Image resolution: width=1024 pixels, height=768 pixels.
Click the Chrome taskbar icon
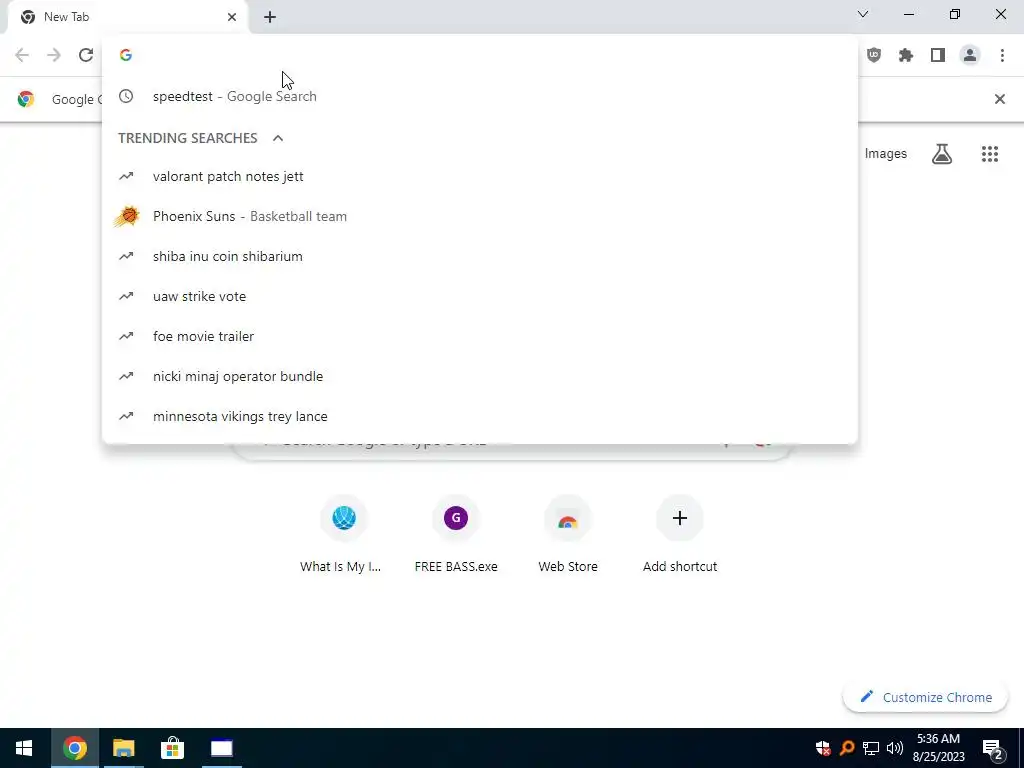[74, 748]
